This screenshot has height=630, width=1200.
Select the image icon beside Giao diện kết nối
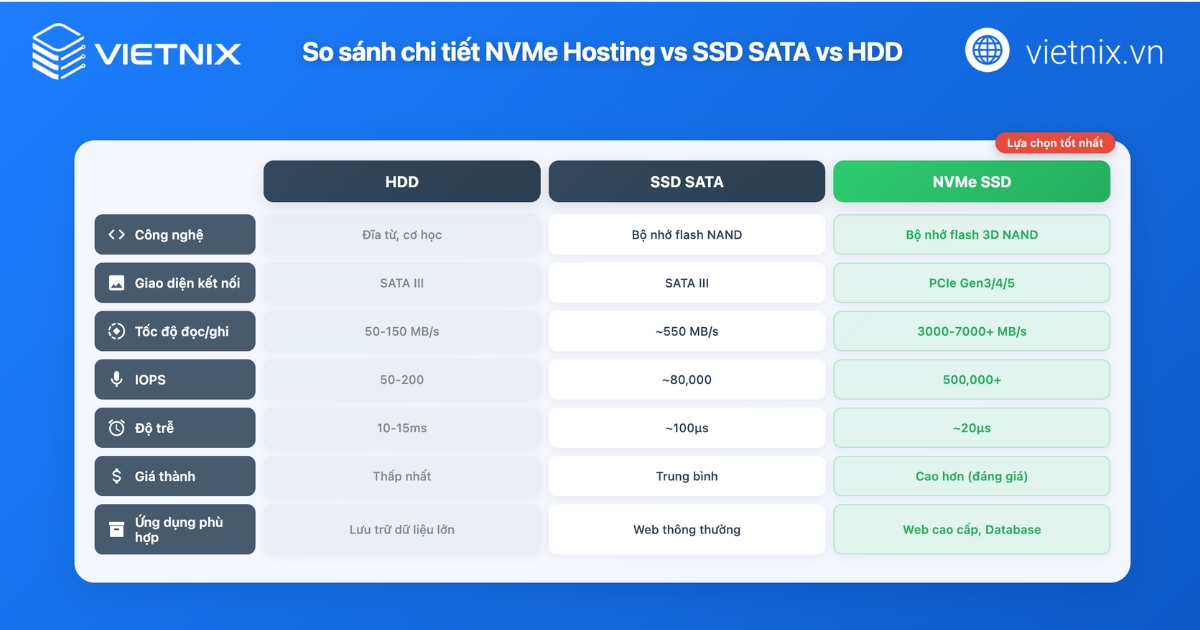[x=115, y=283]
